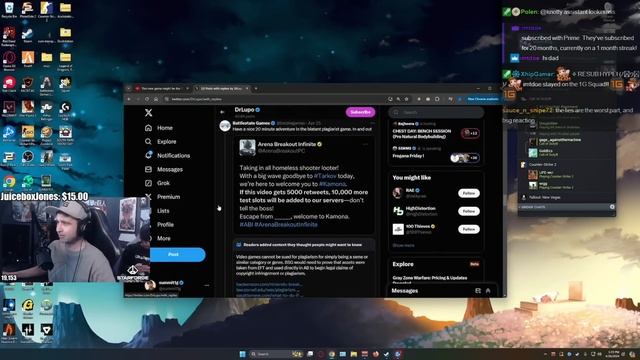Switch to the first browser tab

pos(161,88)
